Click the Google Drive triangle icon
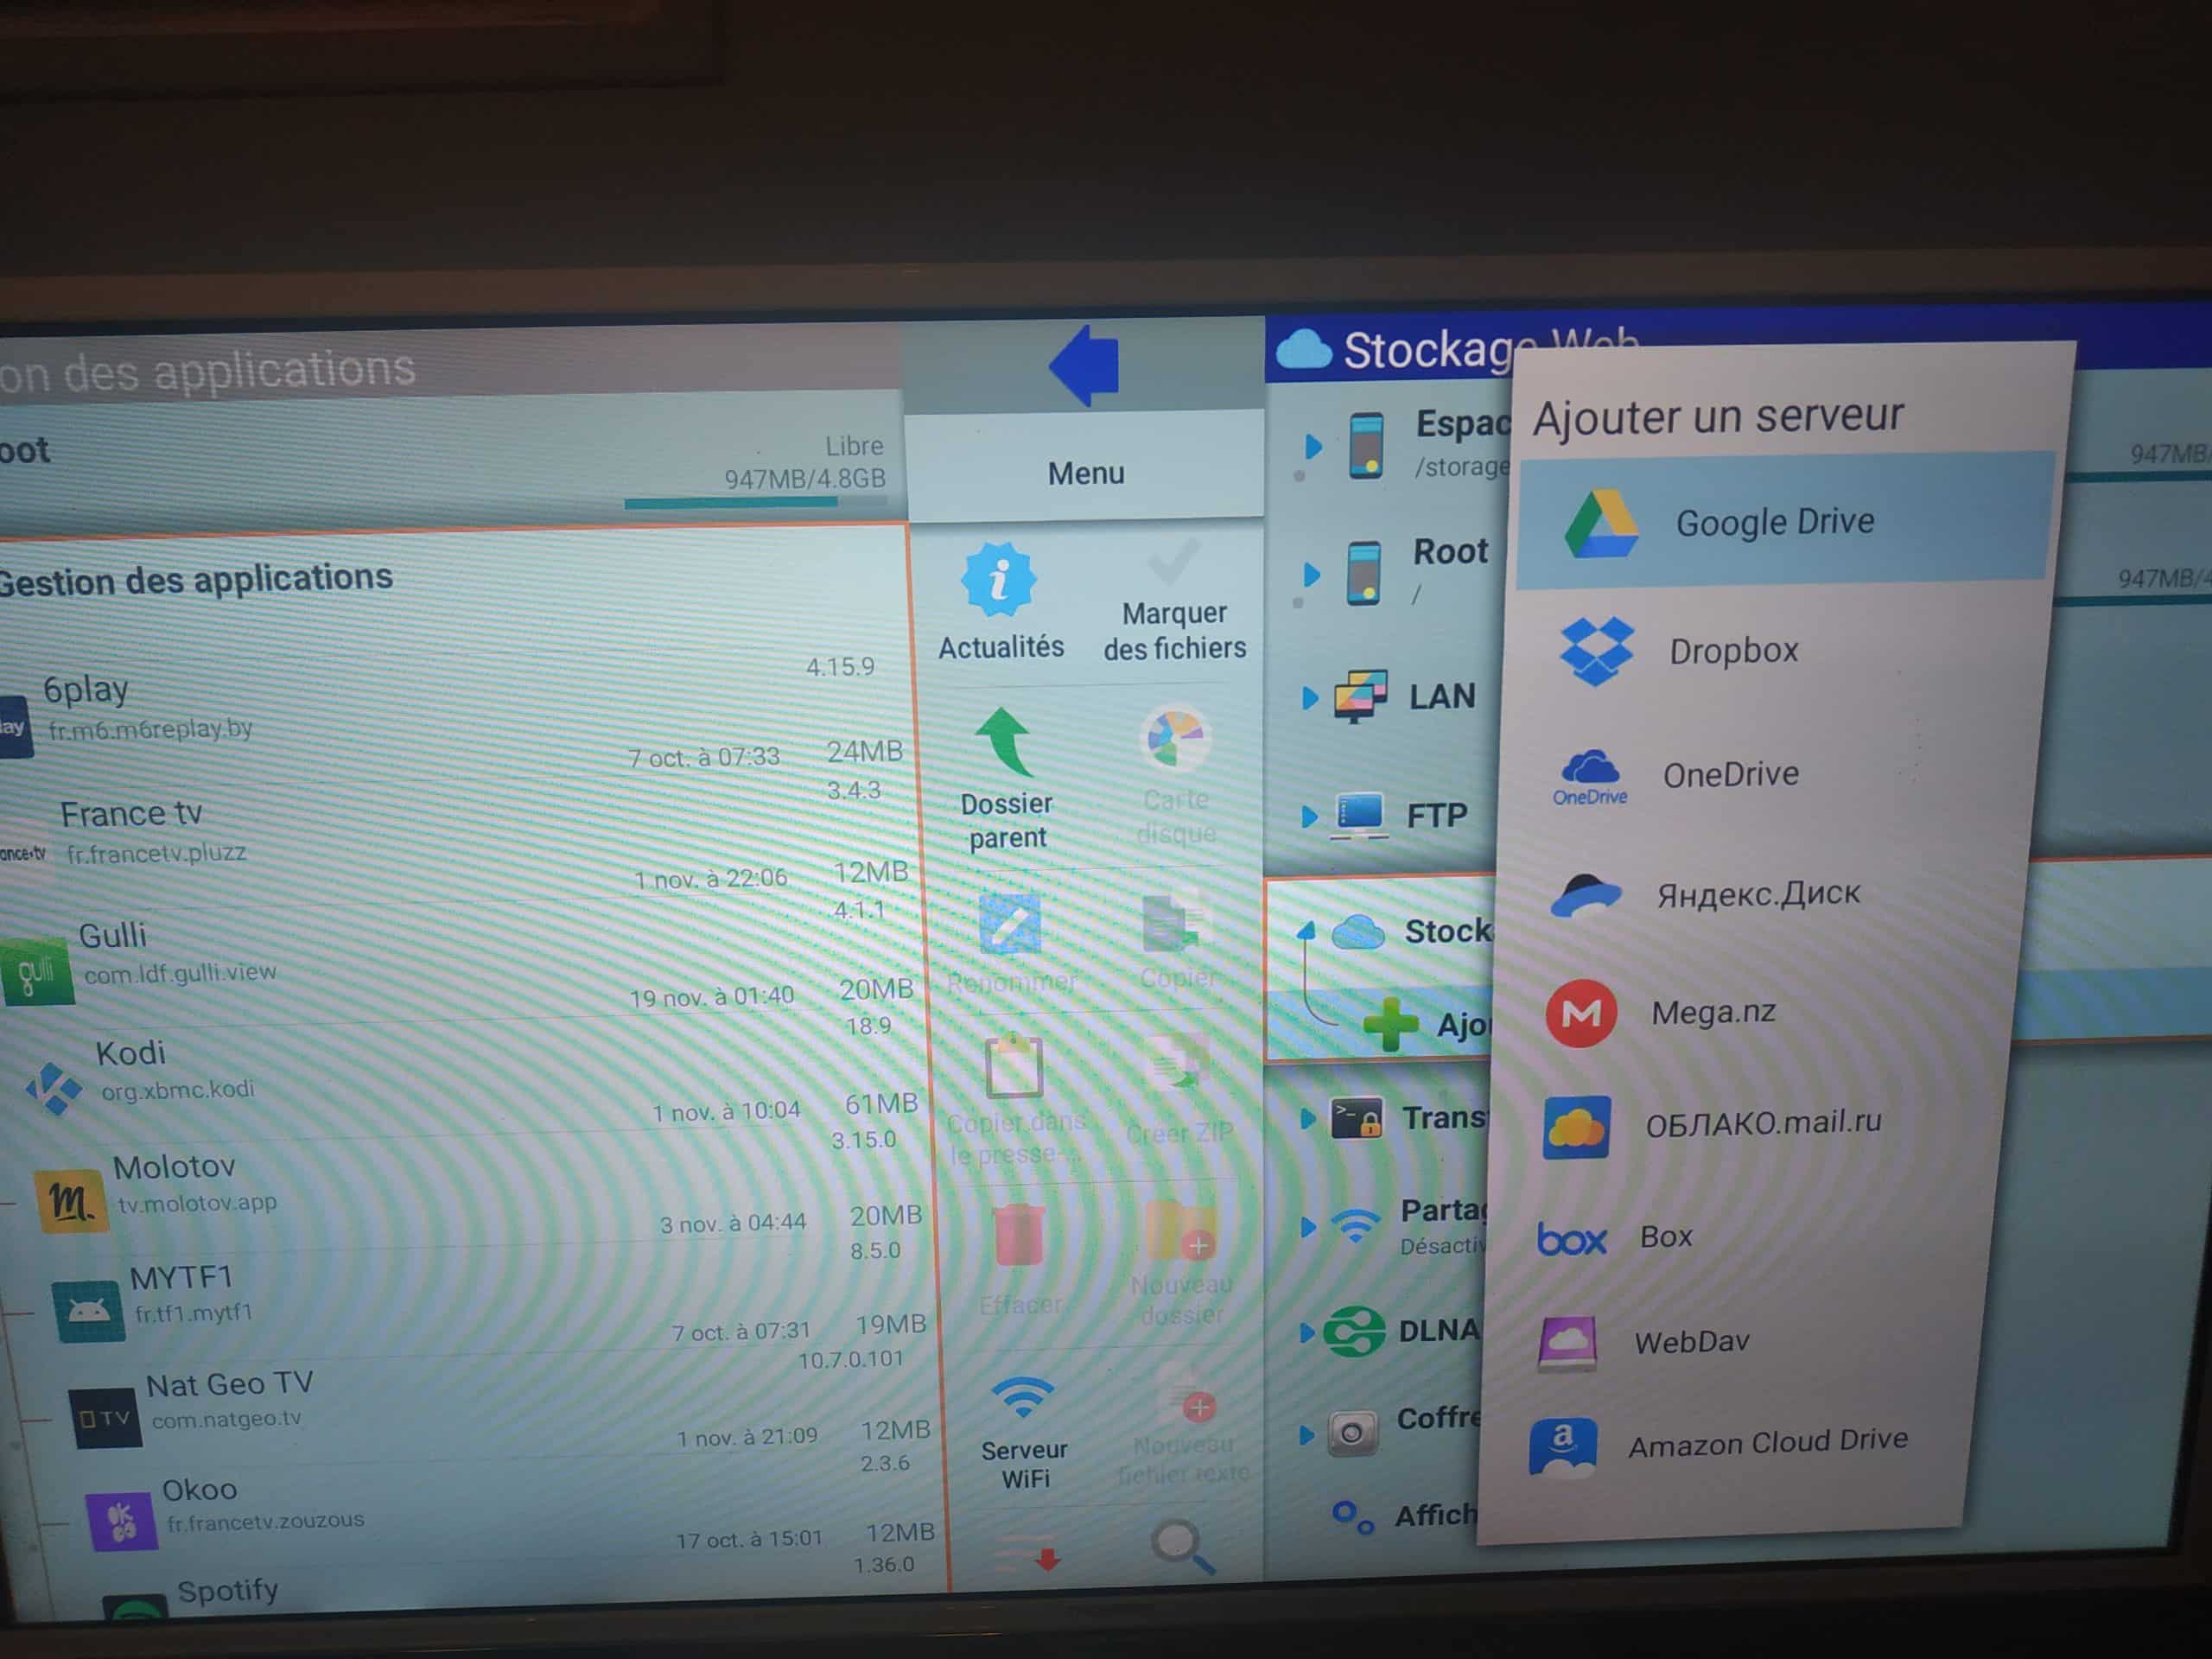 pos(1601,523)
